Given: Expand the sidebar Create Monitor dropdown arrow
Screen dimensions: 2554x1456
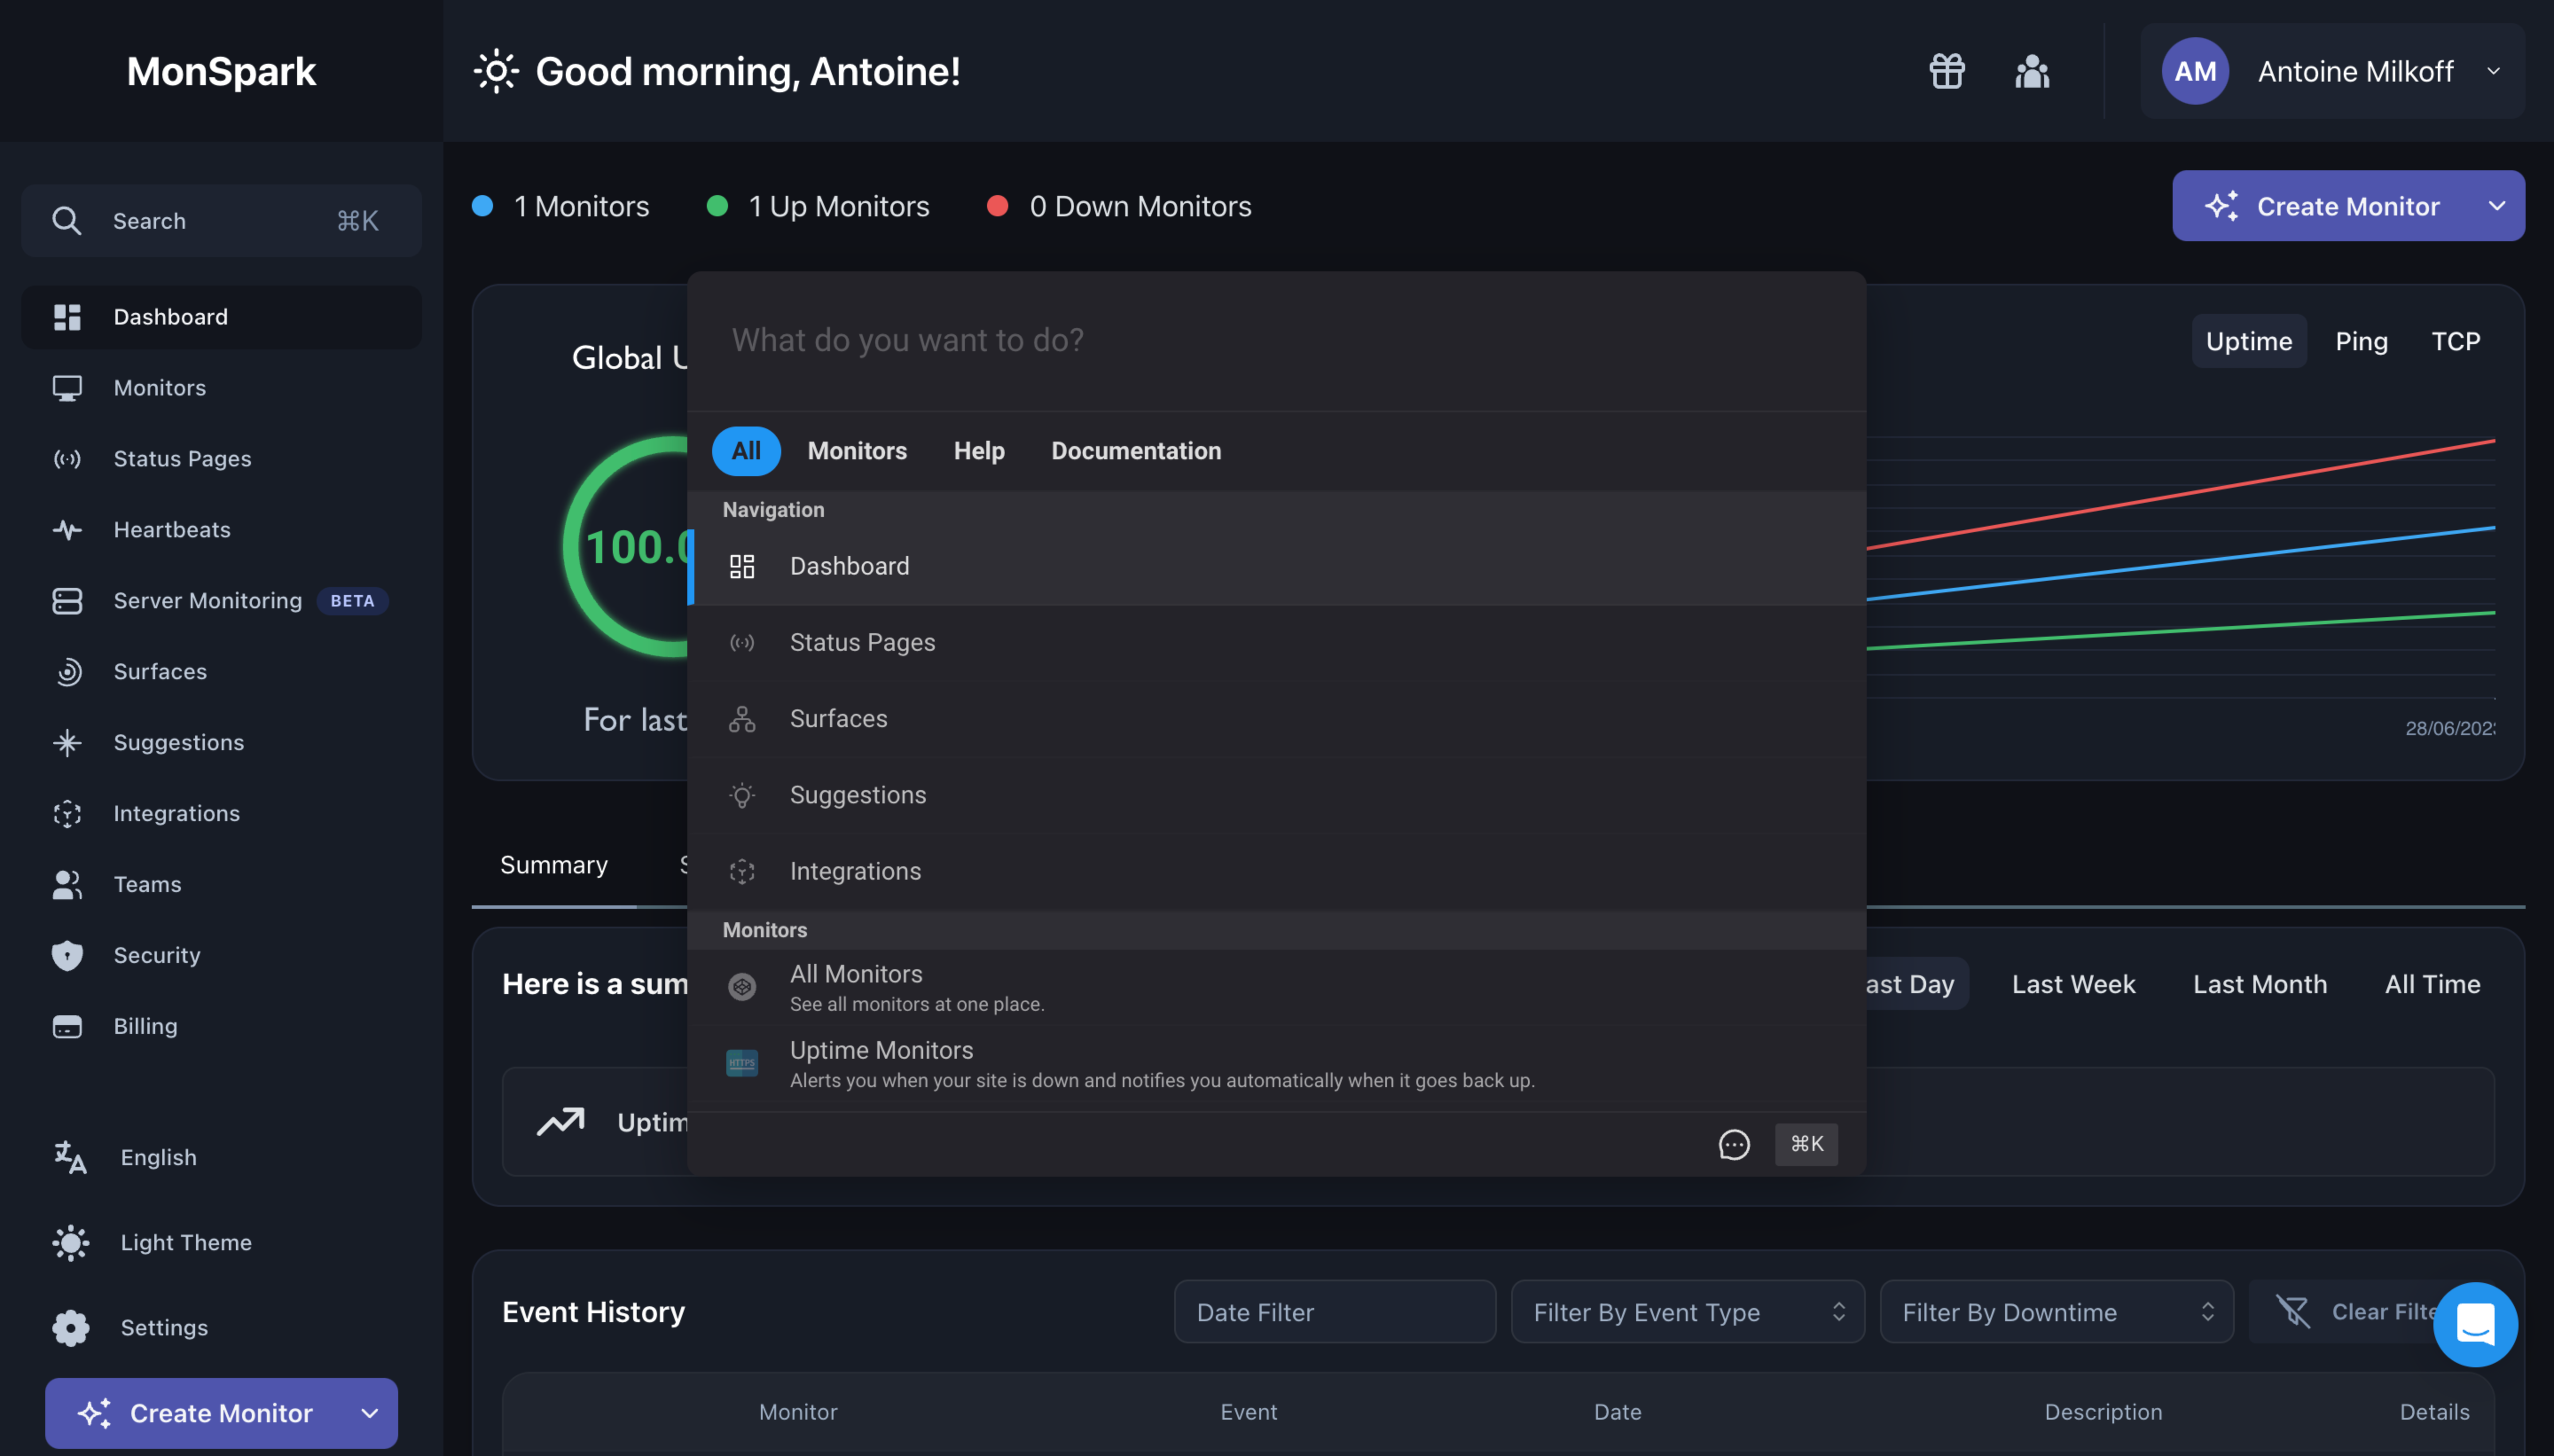Looking at the screenshot, I should pyautogui.click(x=370, y=1413).
